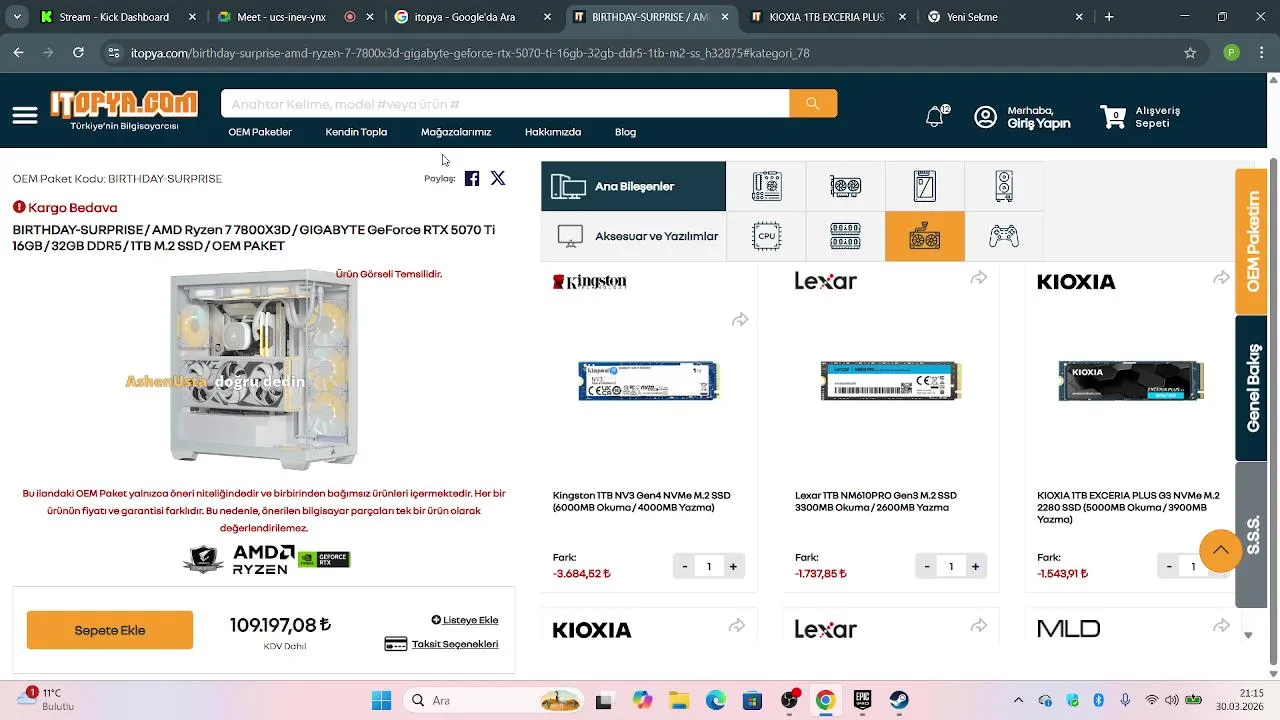
Task: Open the Genel Bakış side tab
Action: coord(1252,388)
